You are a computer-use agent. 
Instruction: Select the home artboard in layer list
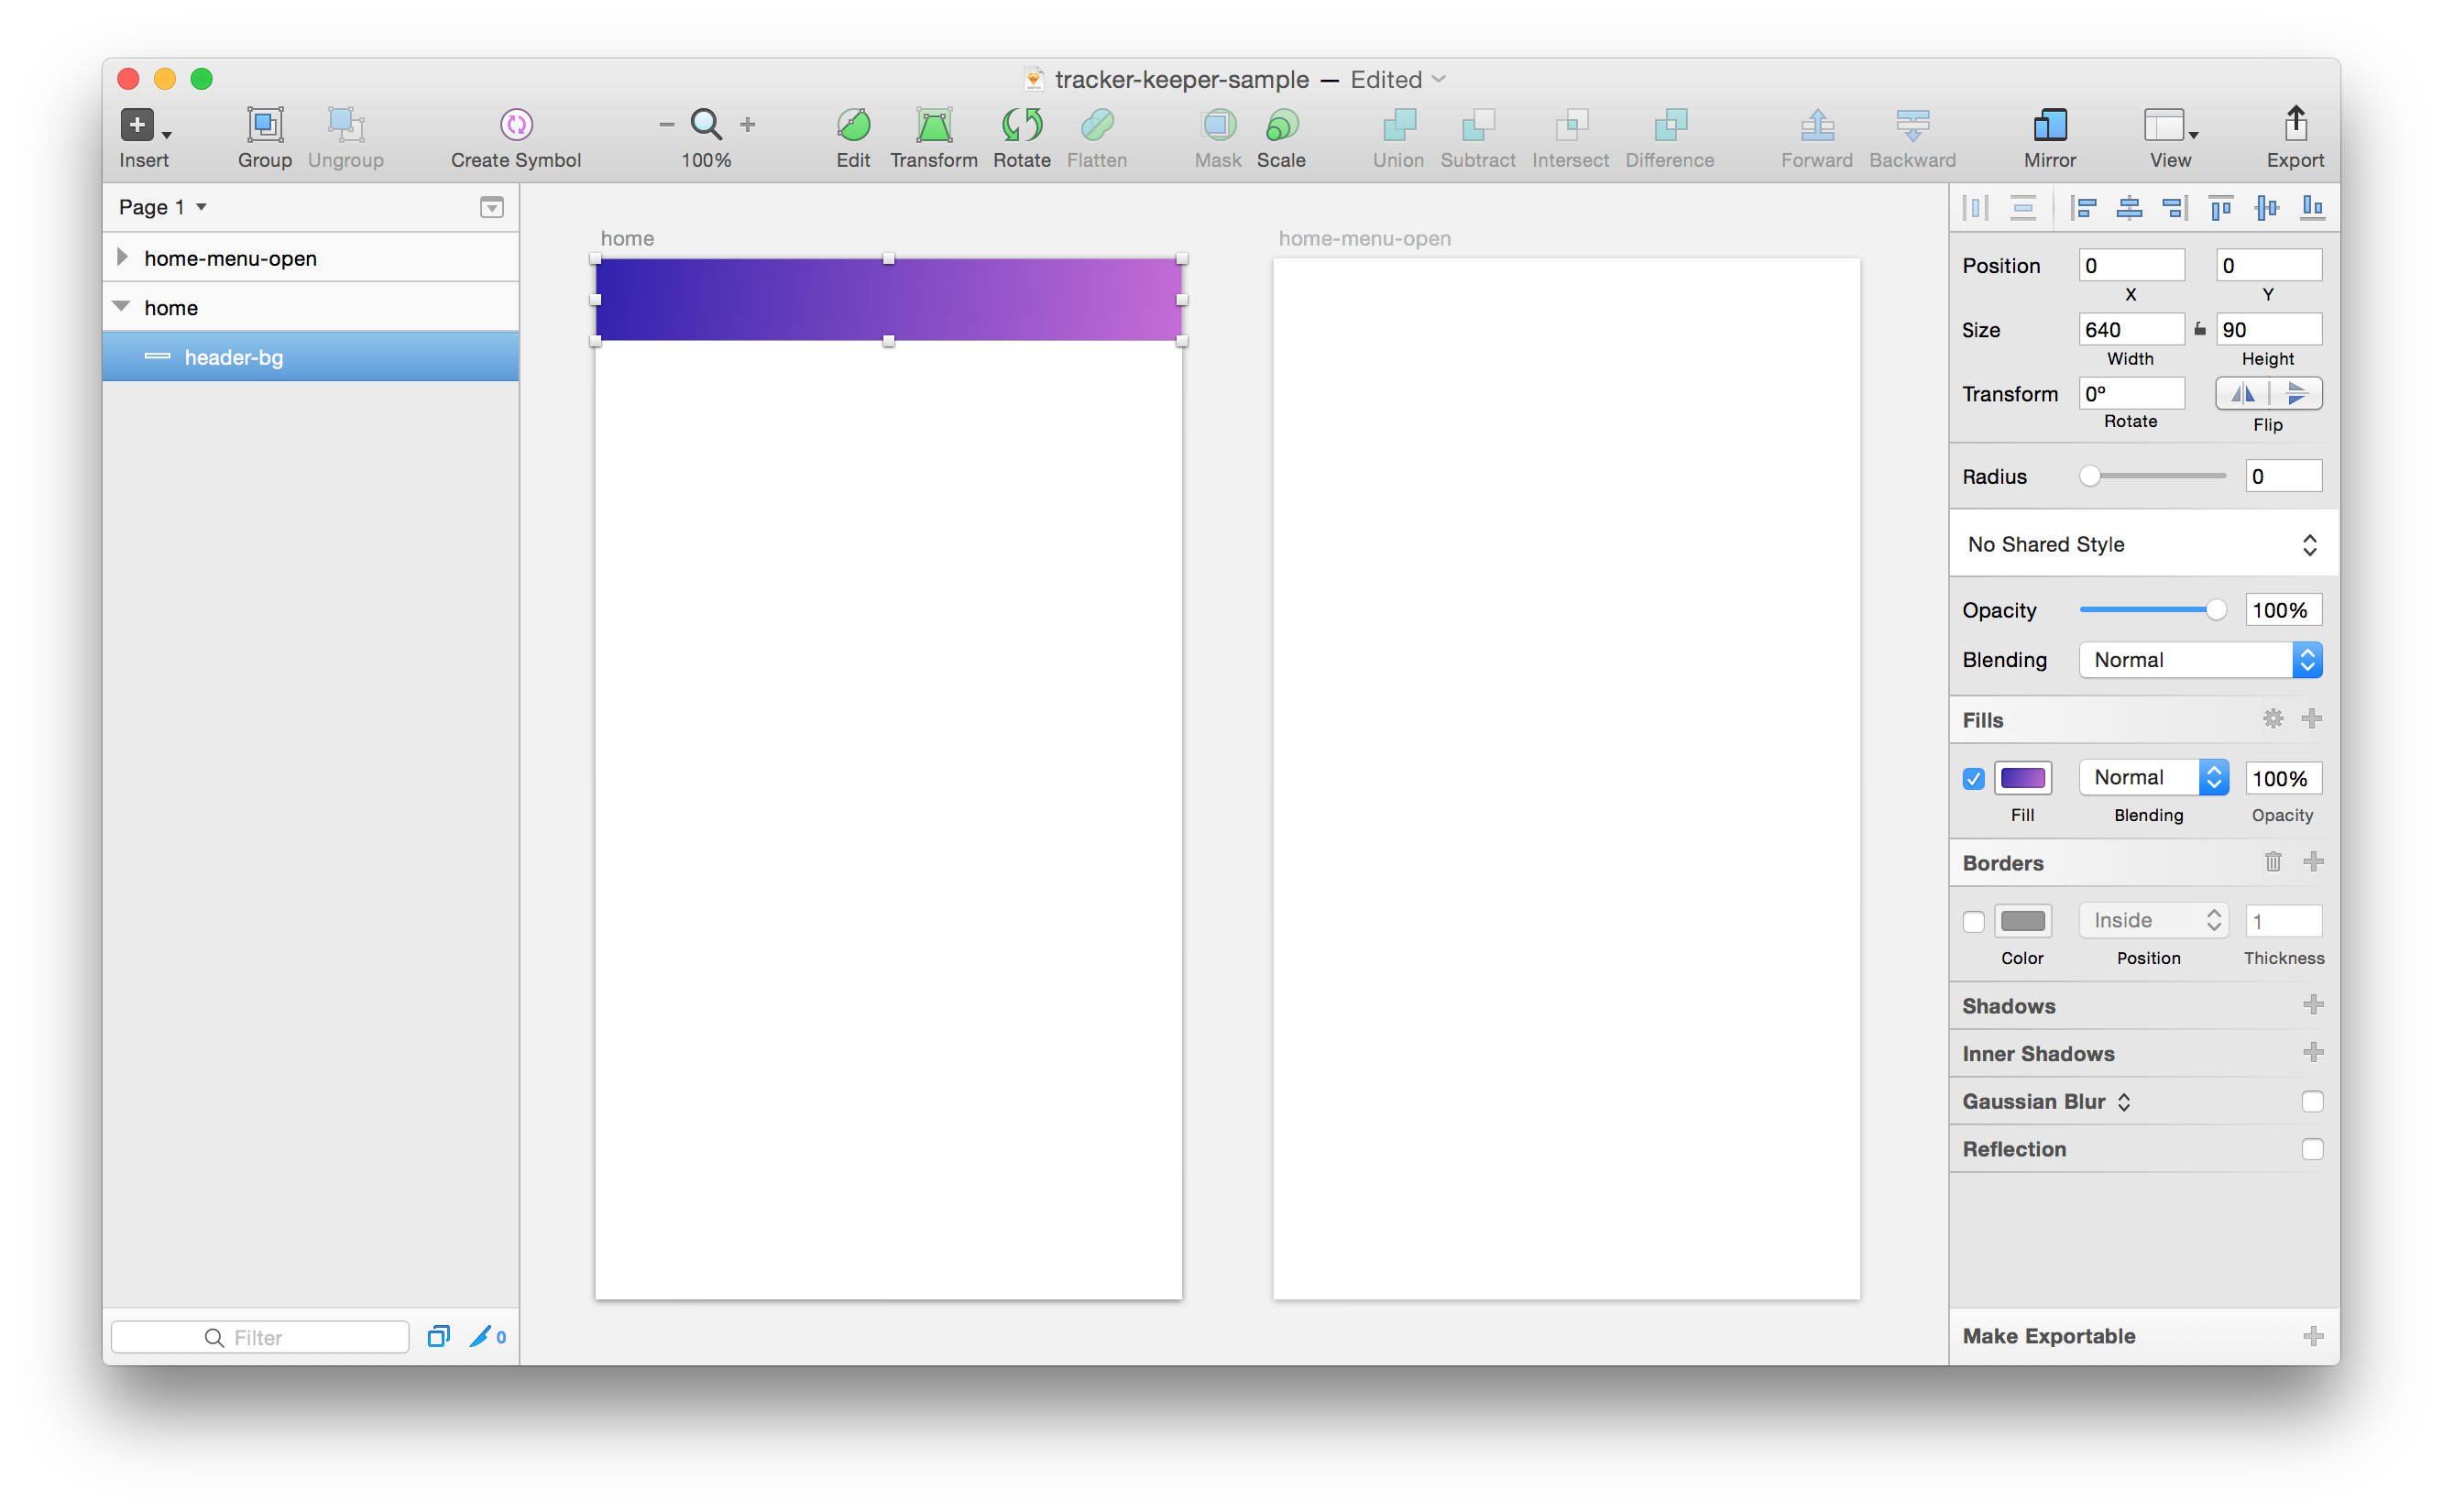tap(171, 308)
